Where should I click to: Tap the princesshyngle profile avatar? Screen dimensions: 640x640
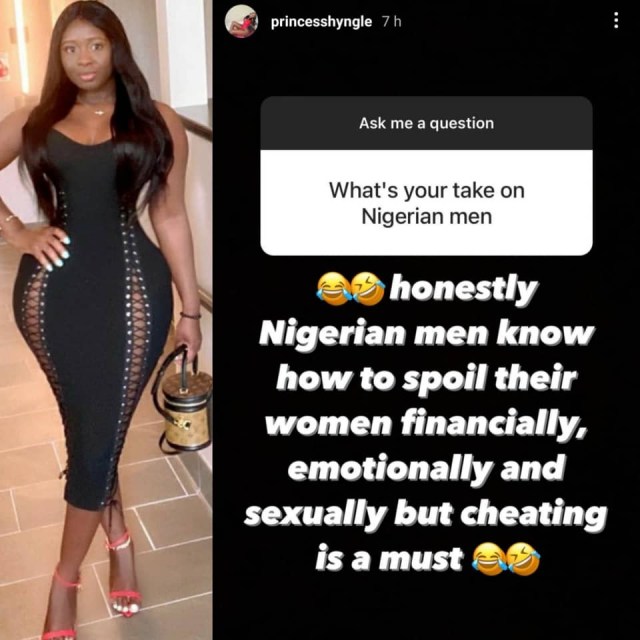[241, 21]
